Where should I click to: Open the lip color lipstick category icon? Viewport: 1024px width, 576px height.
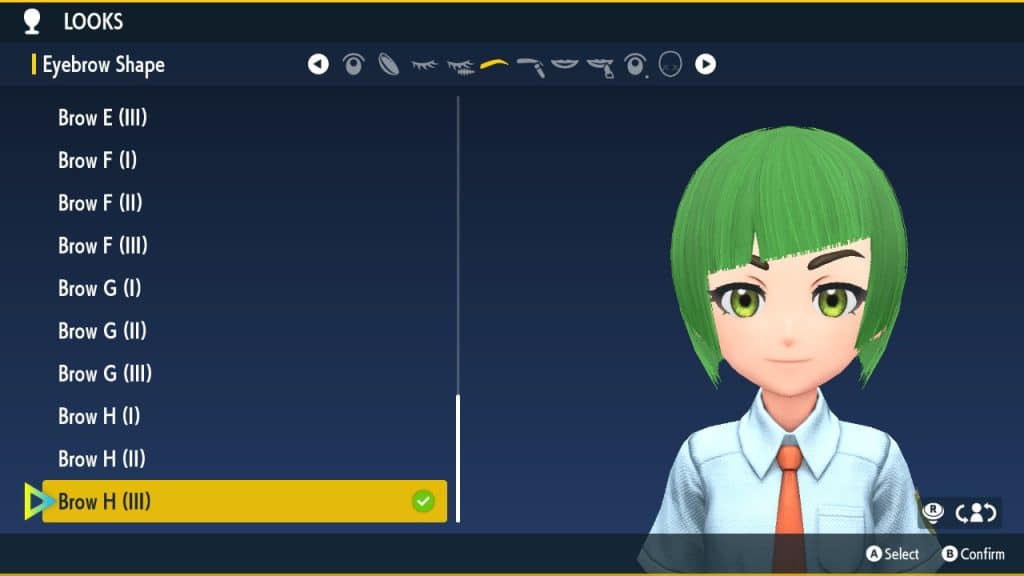(x=601, y=67)
